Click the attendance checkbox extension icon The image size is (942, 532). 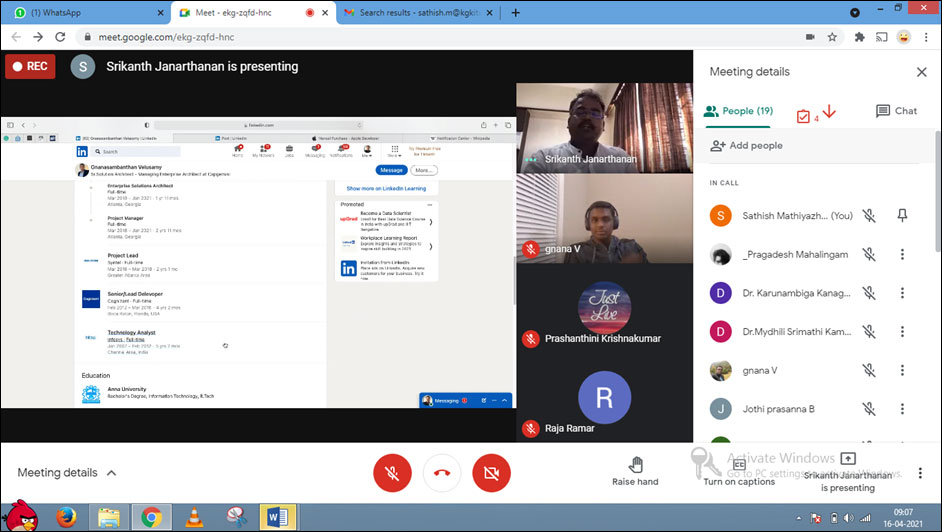point(803,116)
